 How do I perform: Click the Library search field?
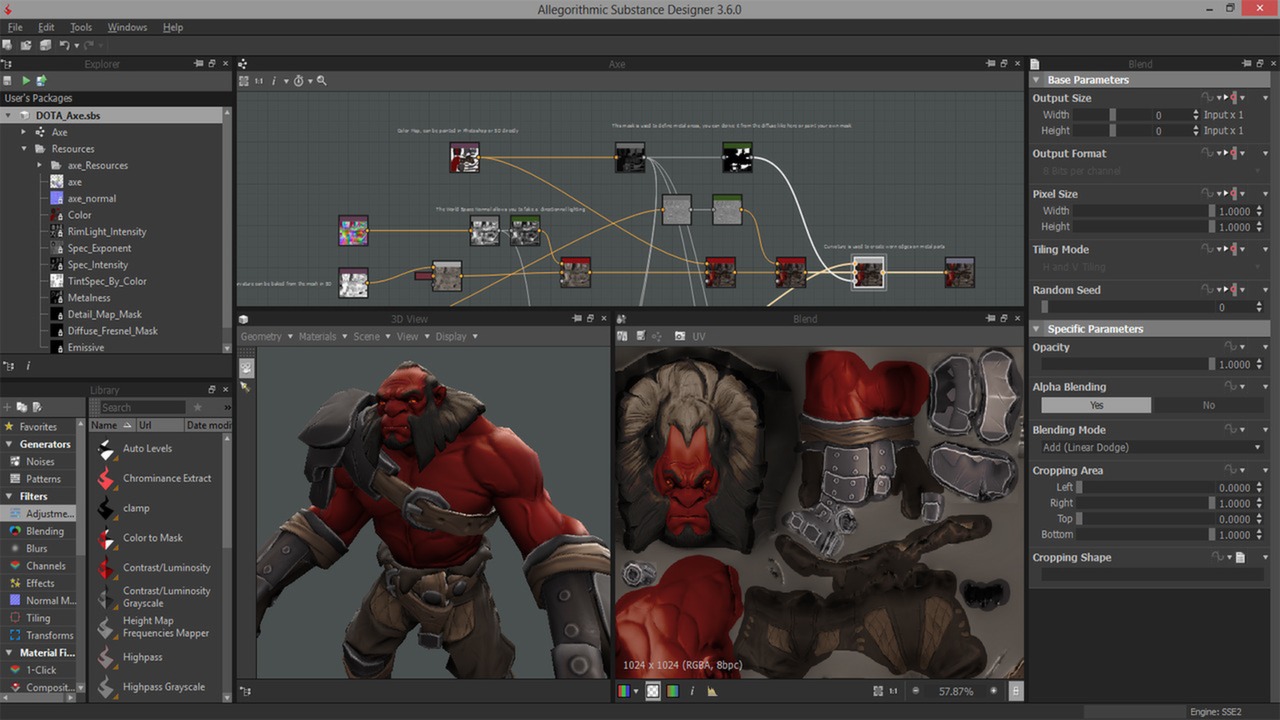[x=142, y=407]
